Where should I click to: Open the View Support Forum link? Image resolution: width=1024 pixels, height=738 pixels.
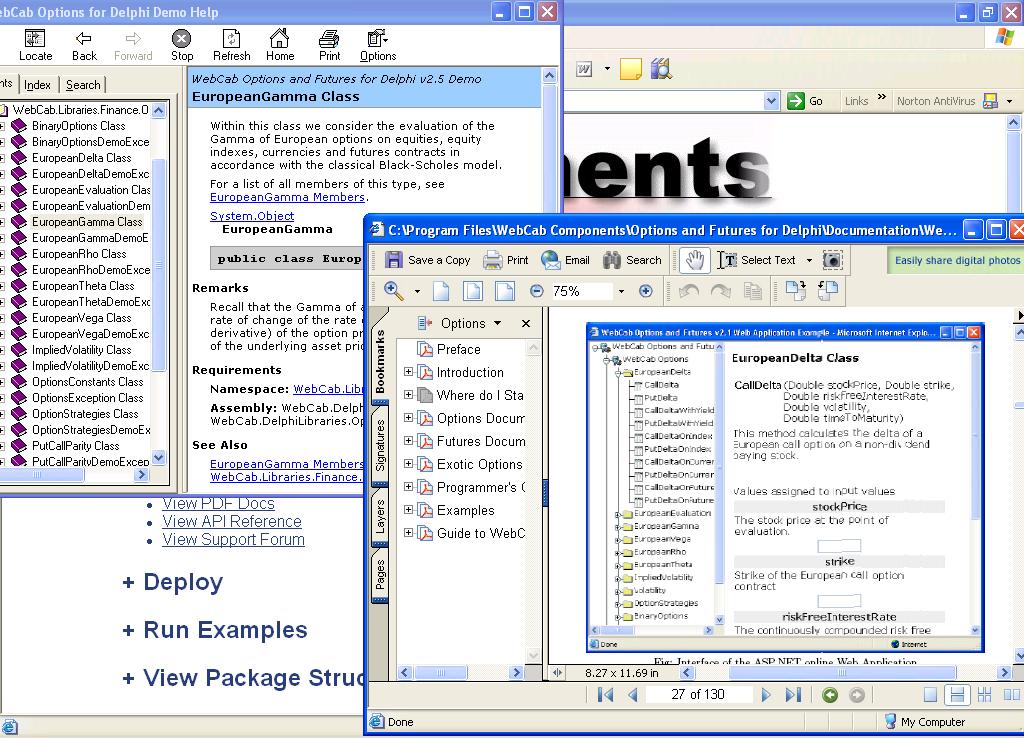[233, 540]
